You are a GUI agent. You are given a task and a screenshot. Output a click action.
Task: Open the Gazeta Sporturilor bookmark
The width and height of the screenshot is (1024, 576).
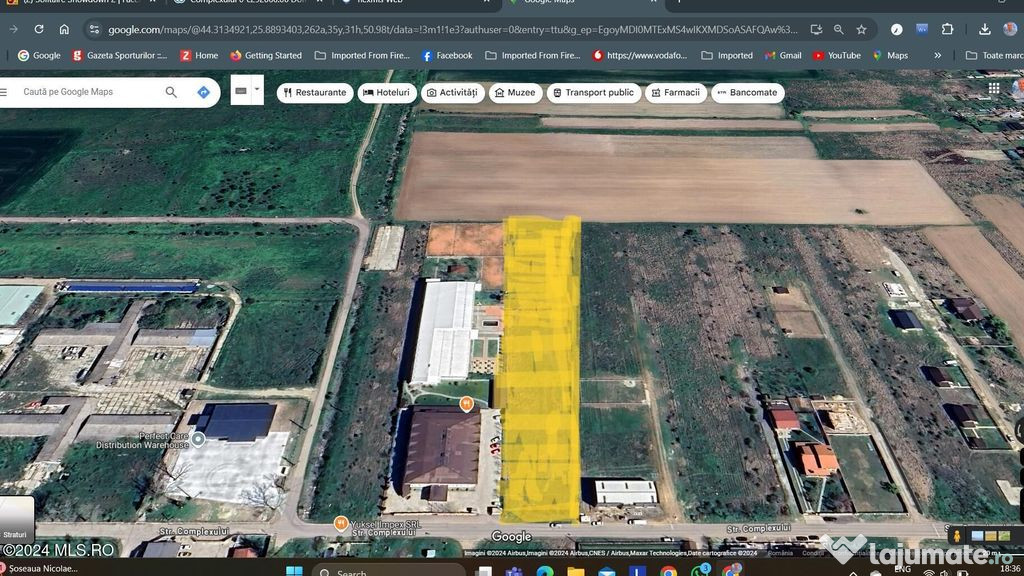pos(120,56)
